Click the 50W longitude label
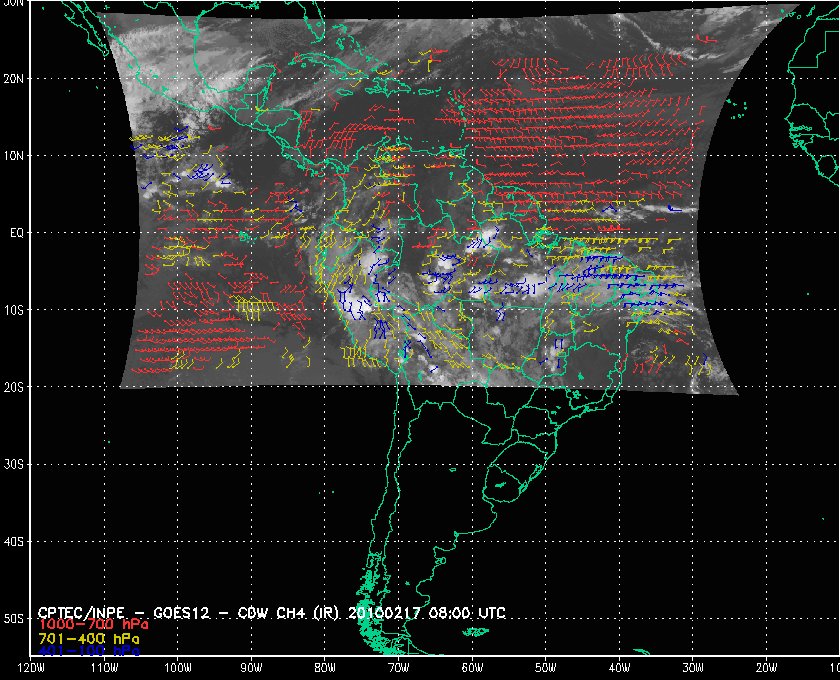The image size is (840, 680). [545, 668]
